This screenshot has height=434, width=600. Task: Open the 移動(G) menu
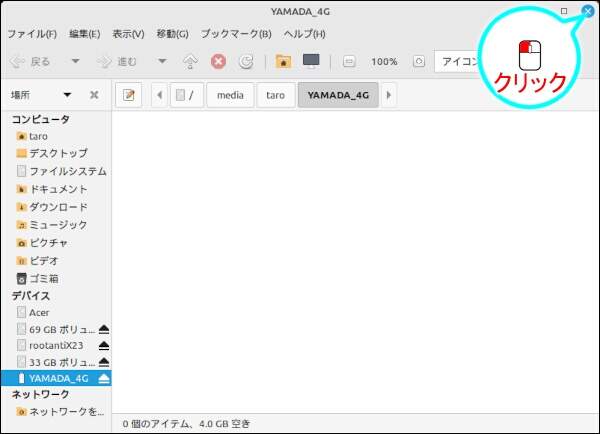click(173, 34)
